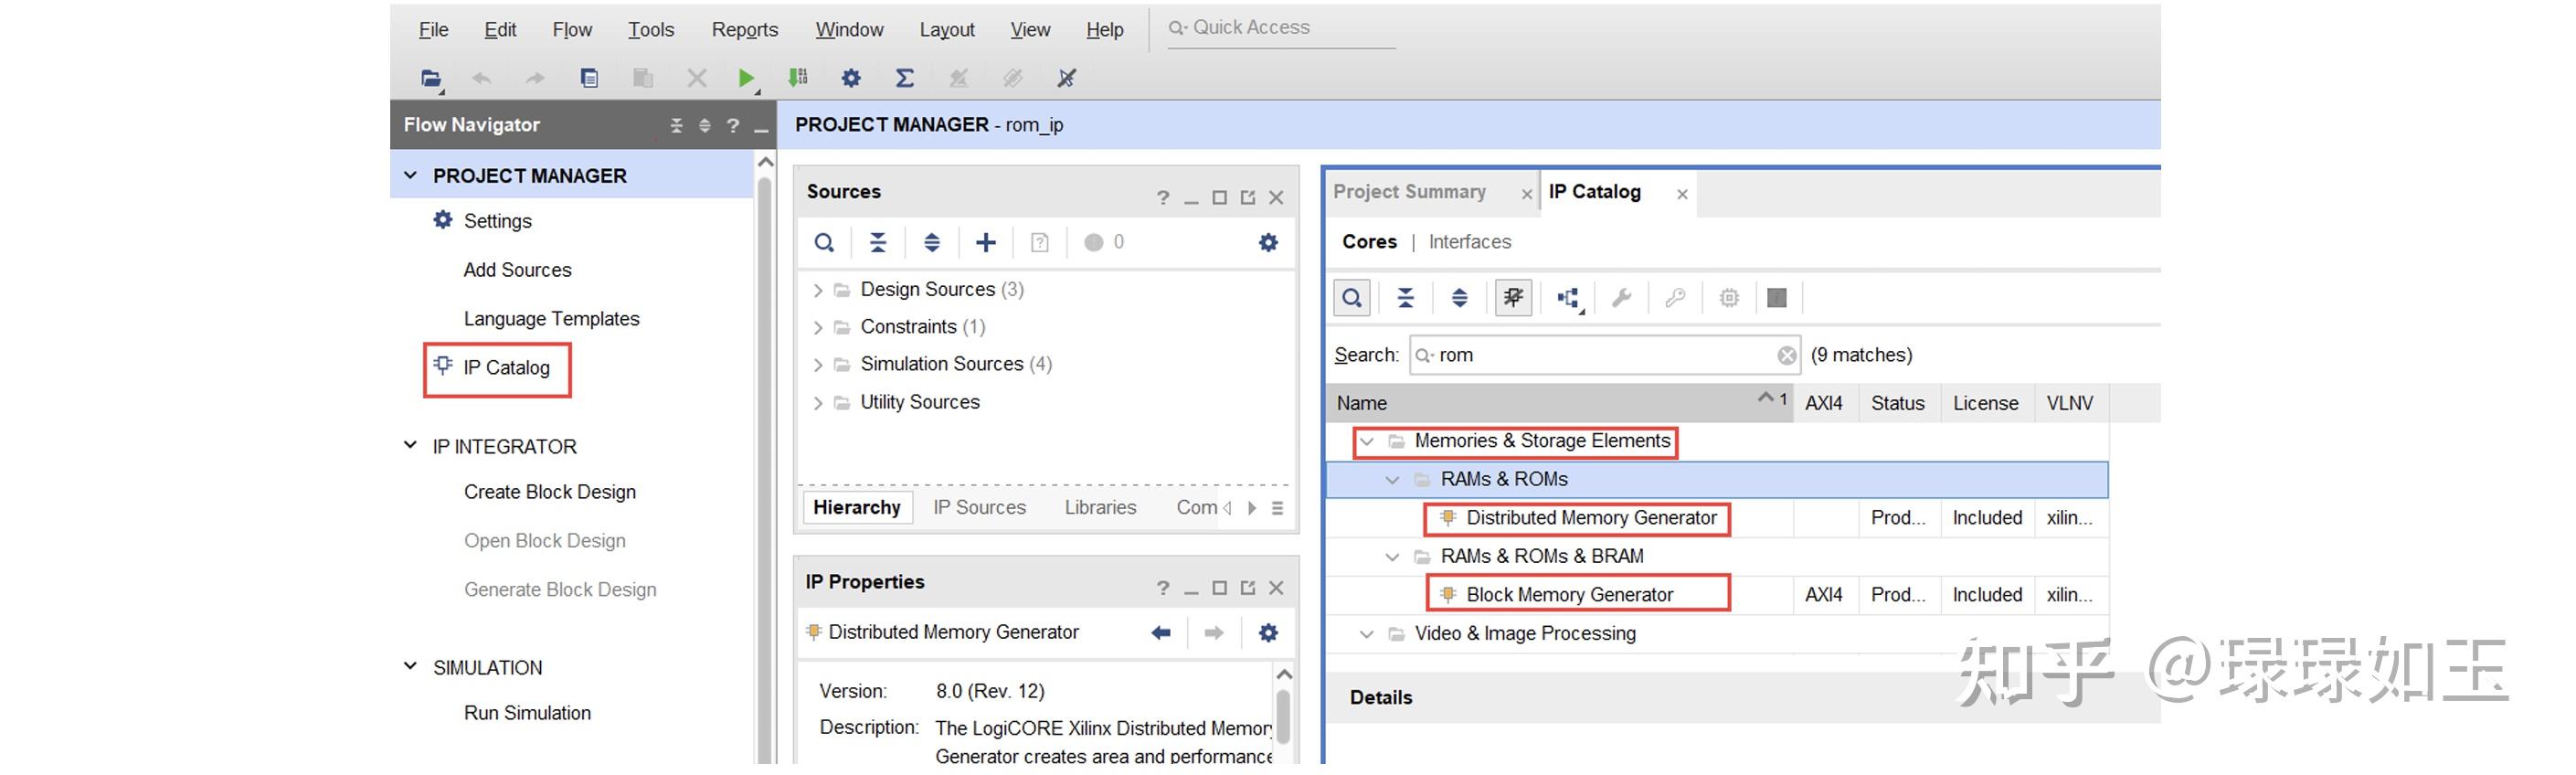2576x775 pixels.
Task: Click back arrow in IP Properties
Action: pyautogui.click(x=1161, y=634)
